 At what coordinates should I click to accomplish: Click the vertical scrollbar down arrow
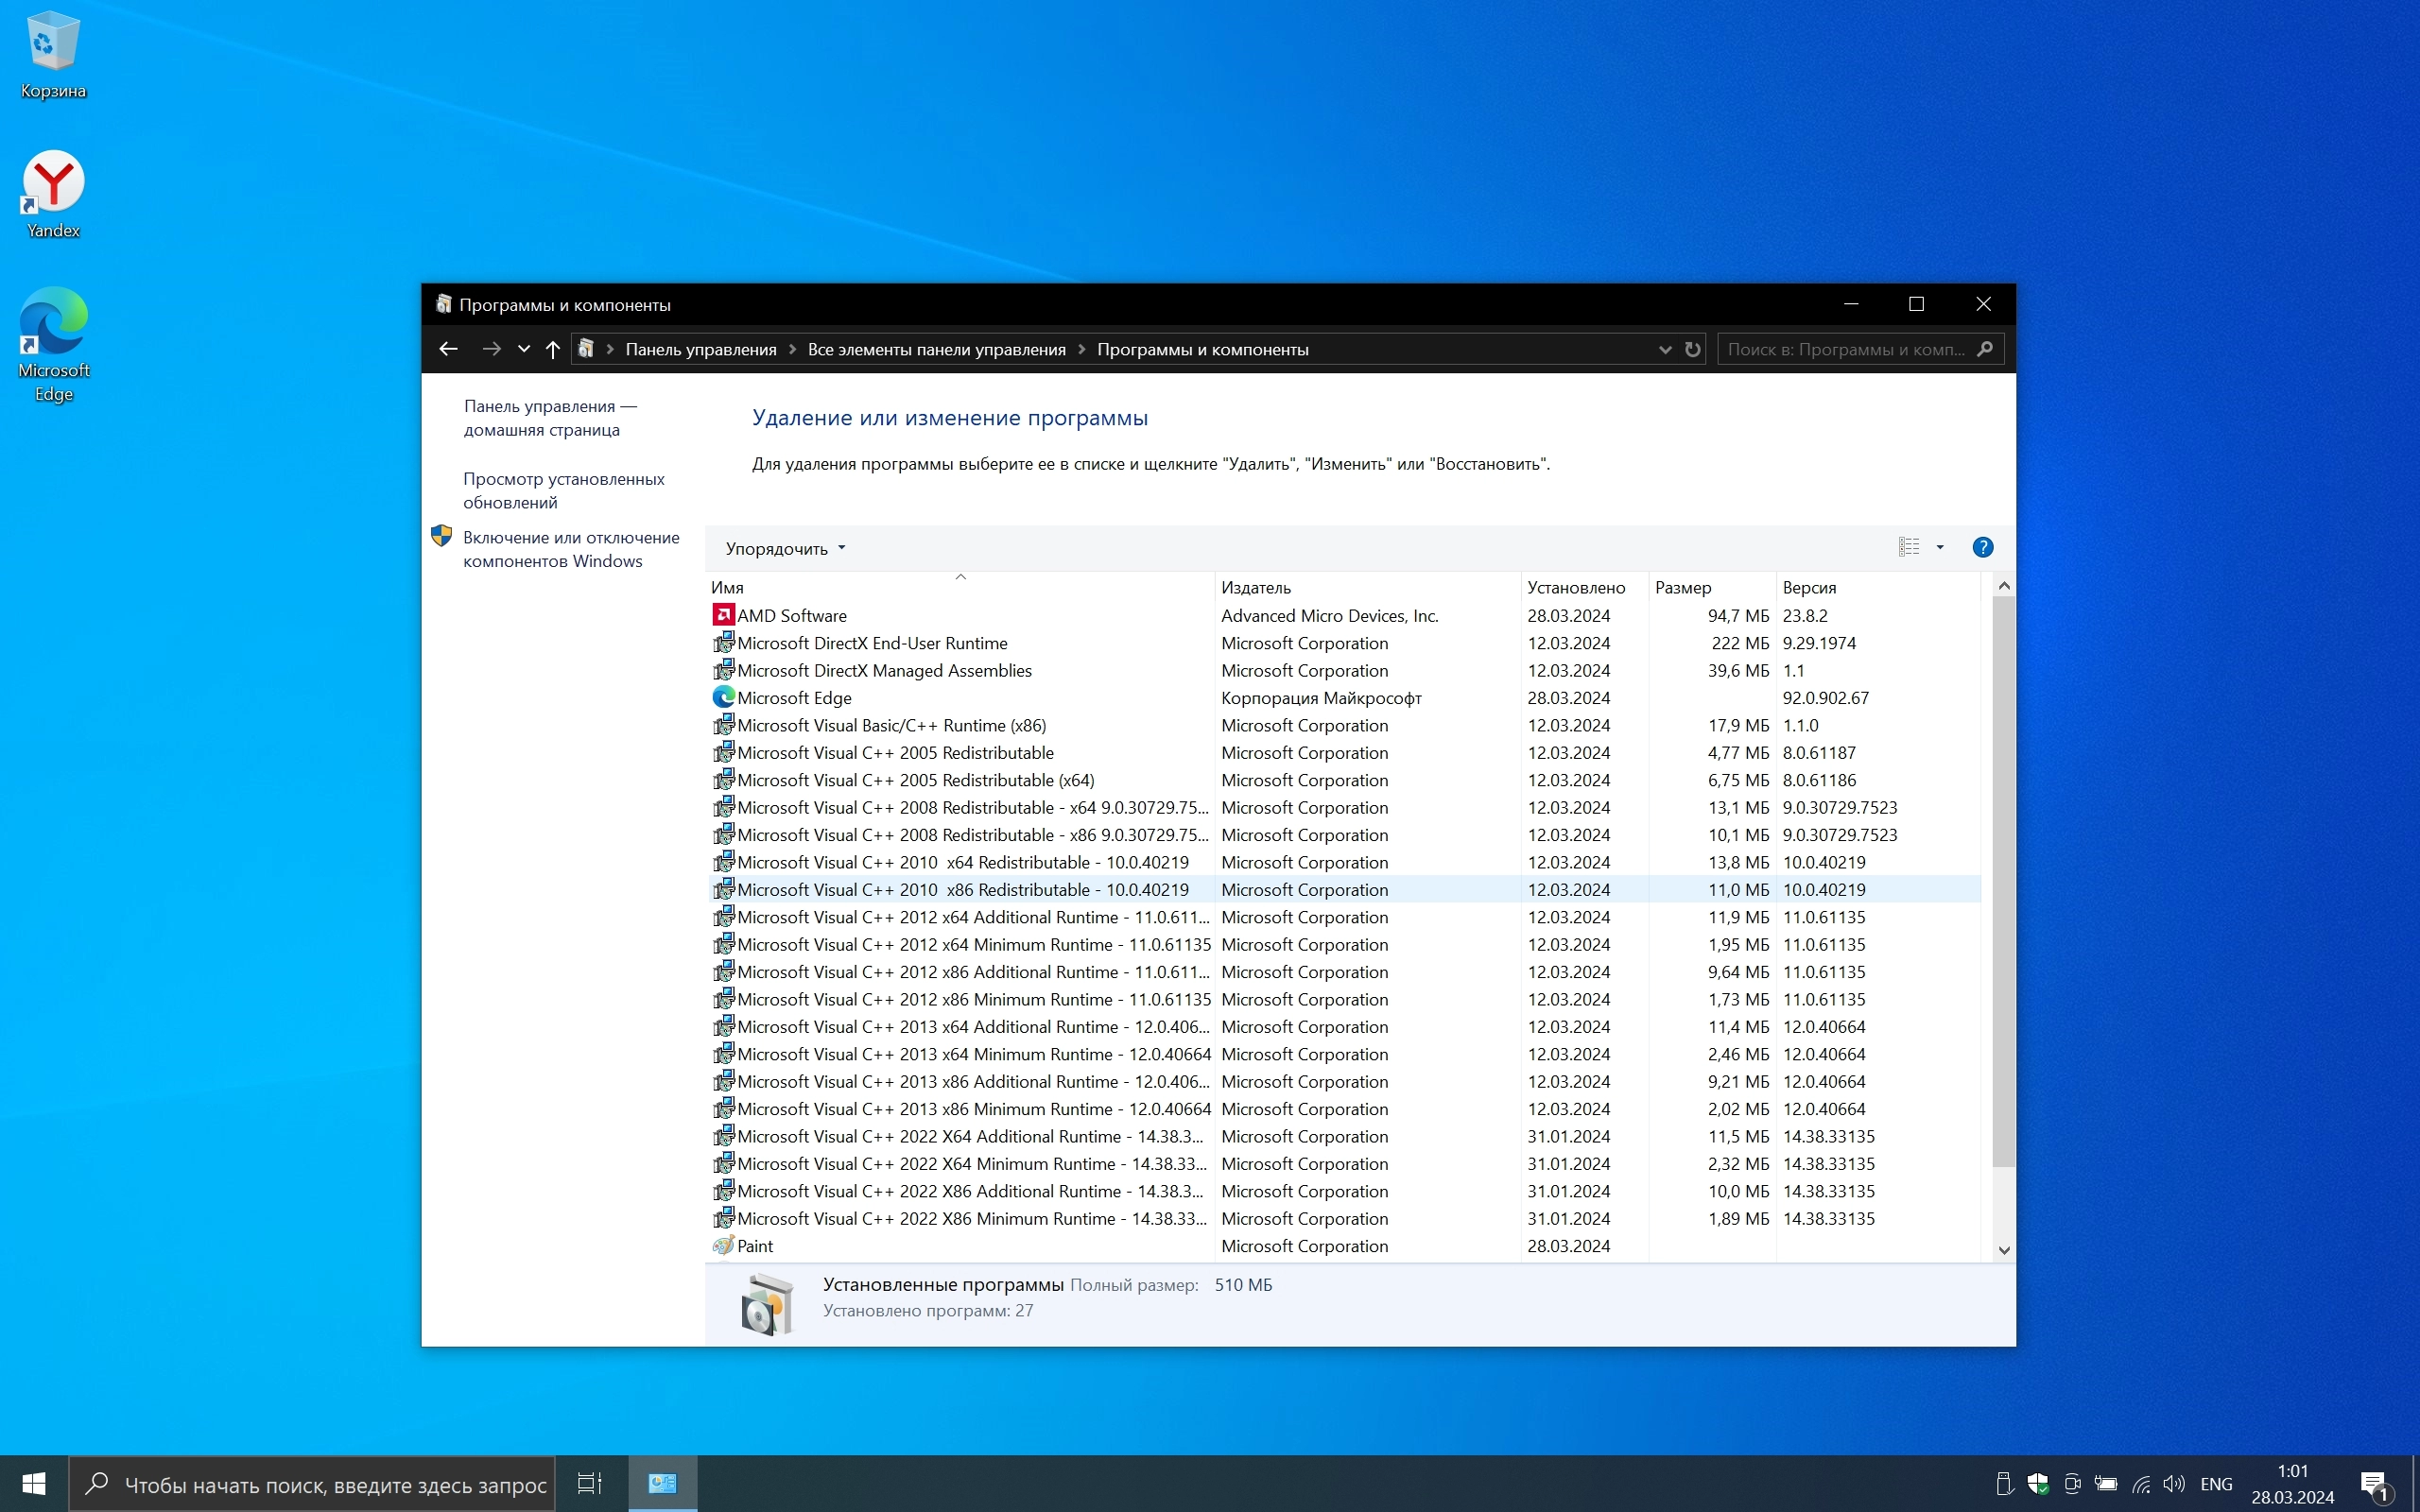[2003, 1250]
